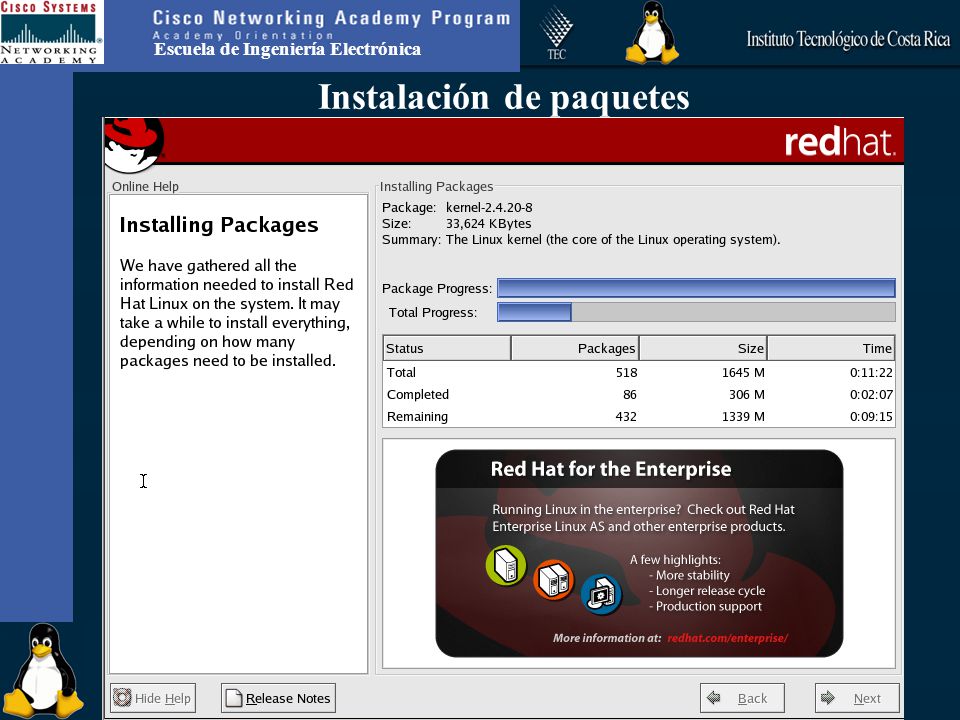960x720 pixels.
Task: Click the Tux penguin in the header
Action: 653,32
